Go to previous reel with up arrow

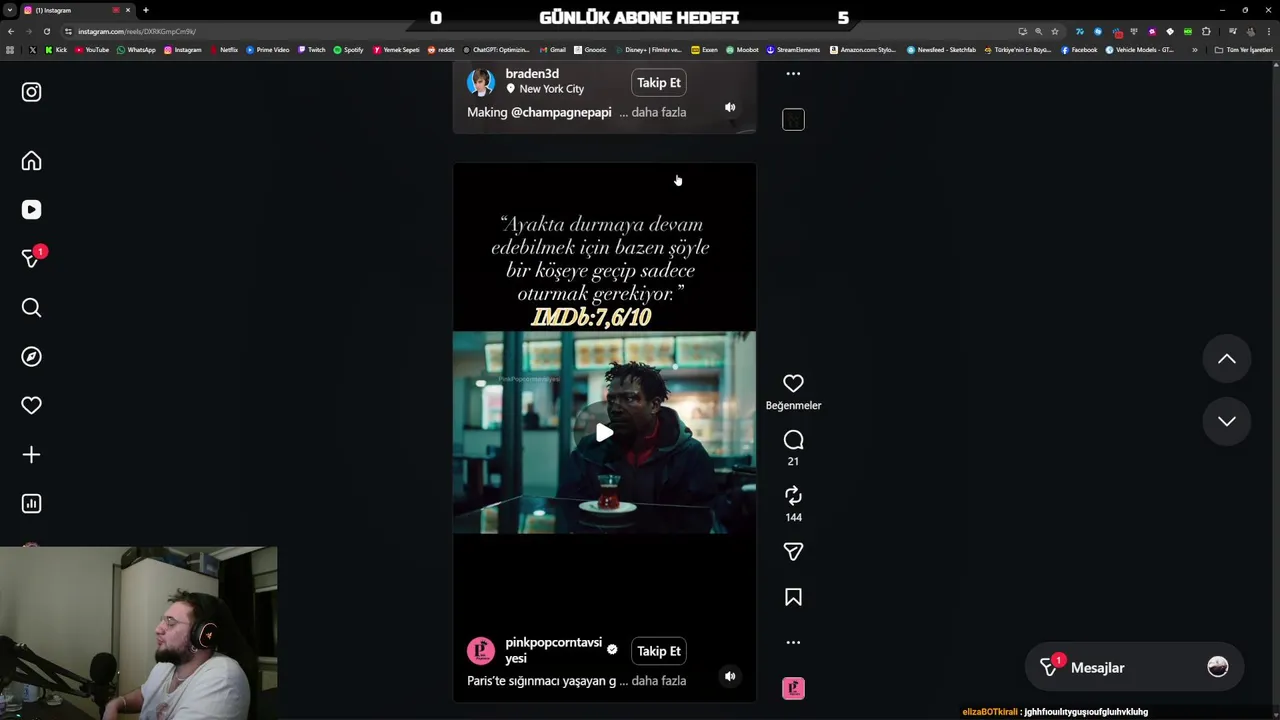(1227, 359)
